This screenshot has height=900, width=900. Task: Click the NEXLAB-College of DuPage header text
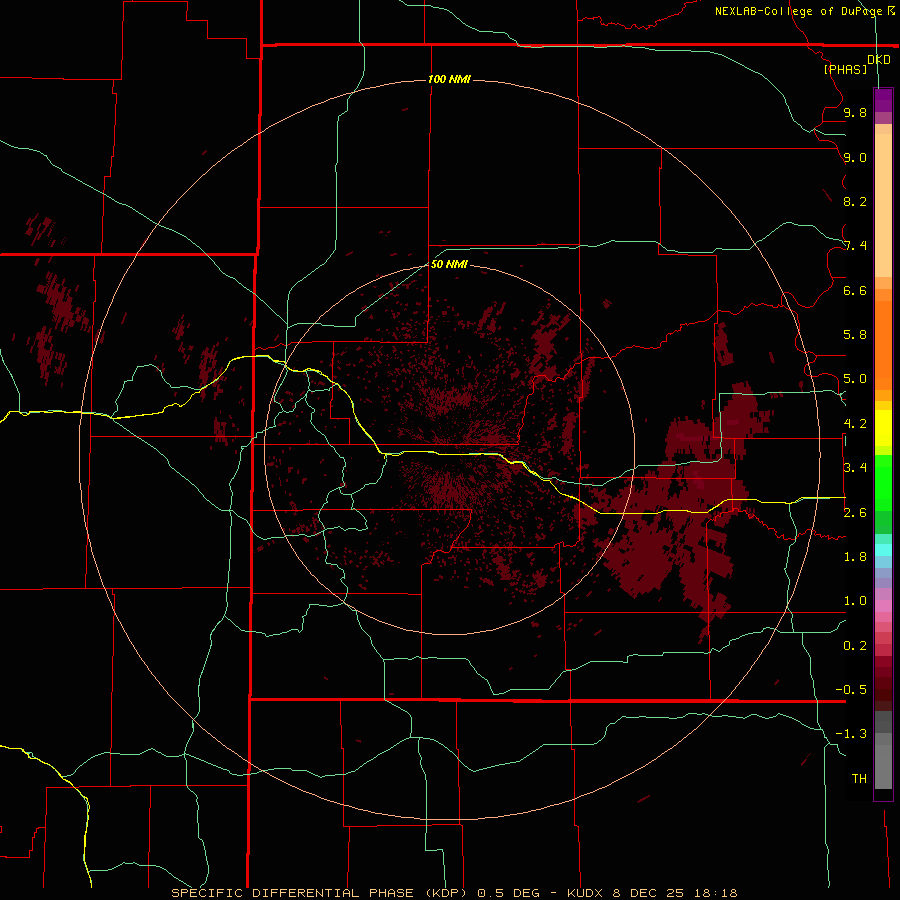pos(799,11)
